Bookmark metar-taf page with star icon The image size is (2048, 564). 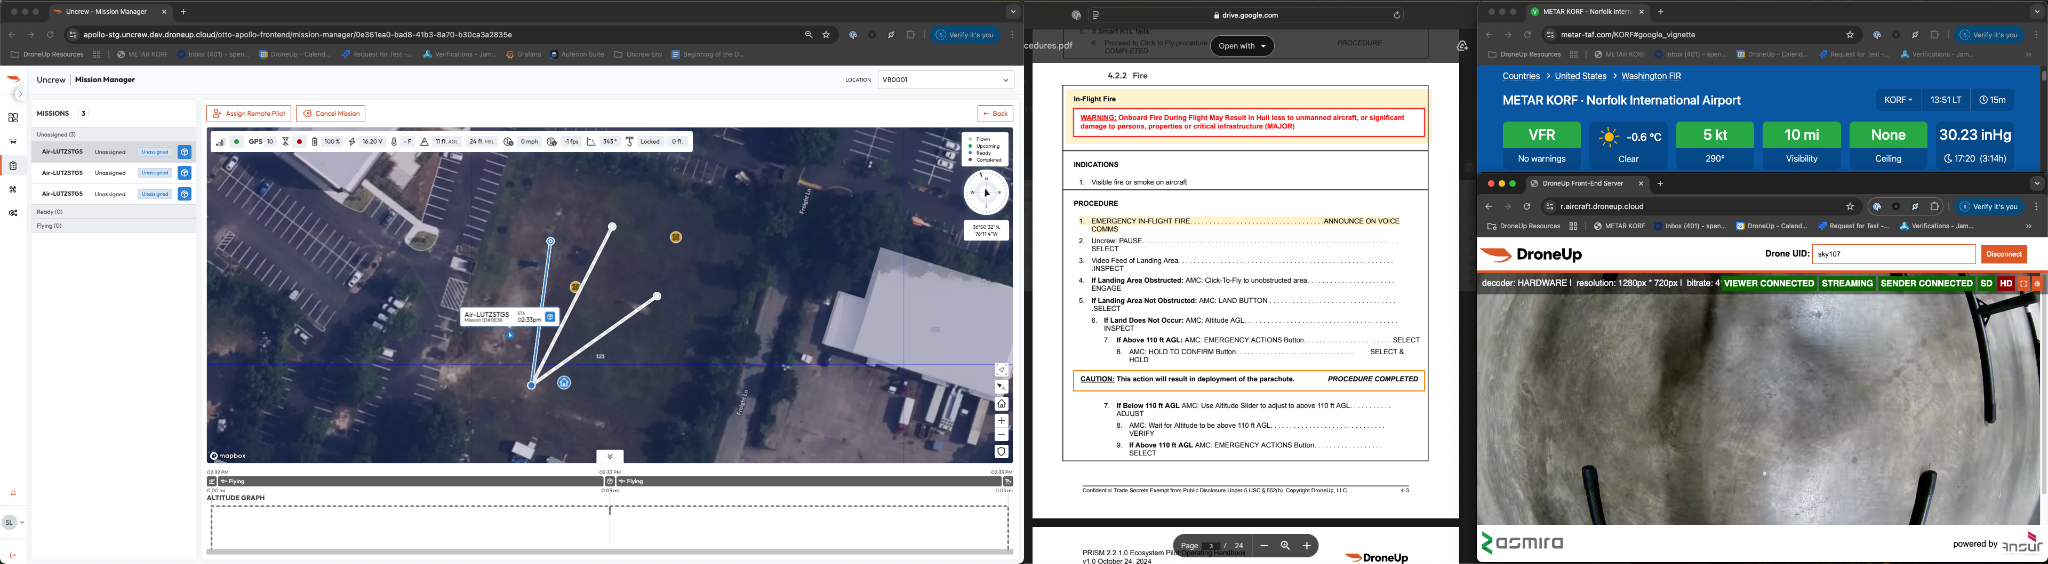pos(1850,34)
